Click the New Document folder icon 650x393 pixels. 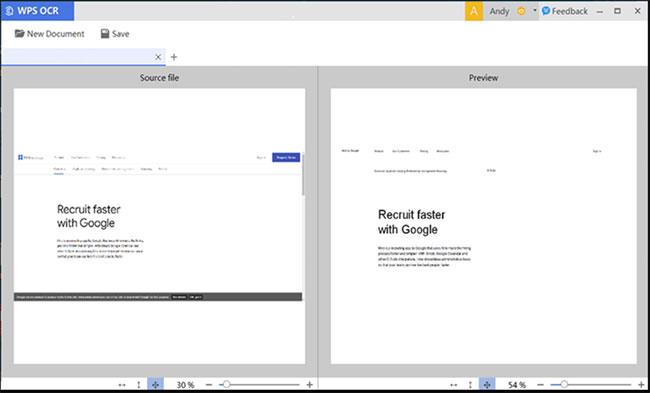coord(19,34)
